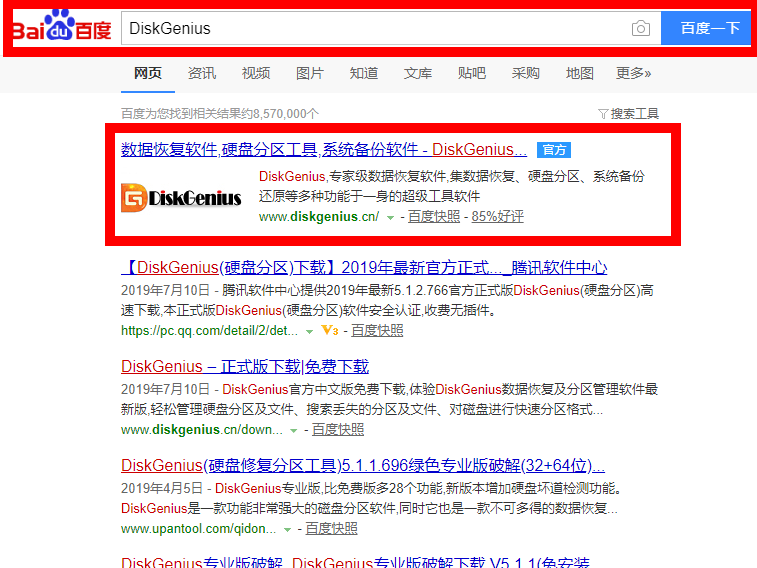Image resolution: width=757 pixels, height=568 pixels.
Task: Open the 采购 tab
Action: [x=526, y=73]
